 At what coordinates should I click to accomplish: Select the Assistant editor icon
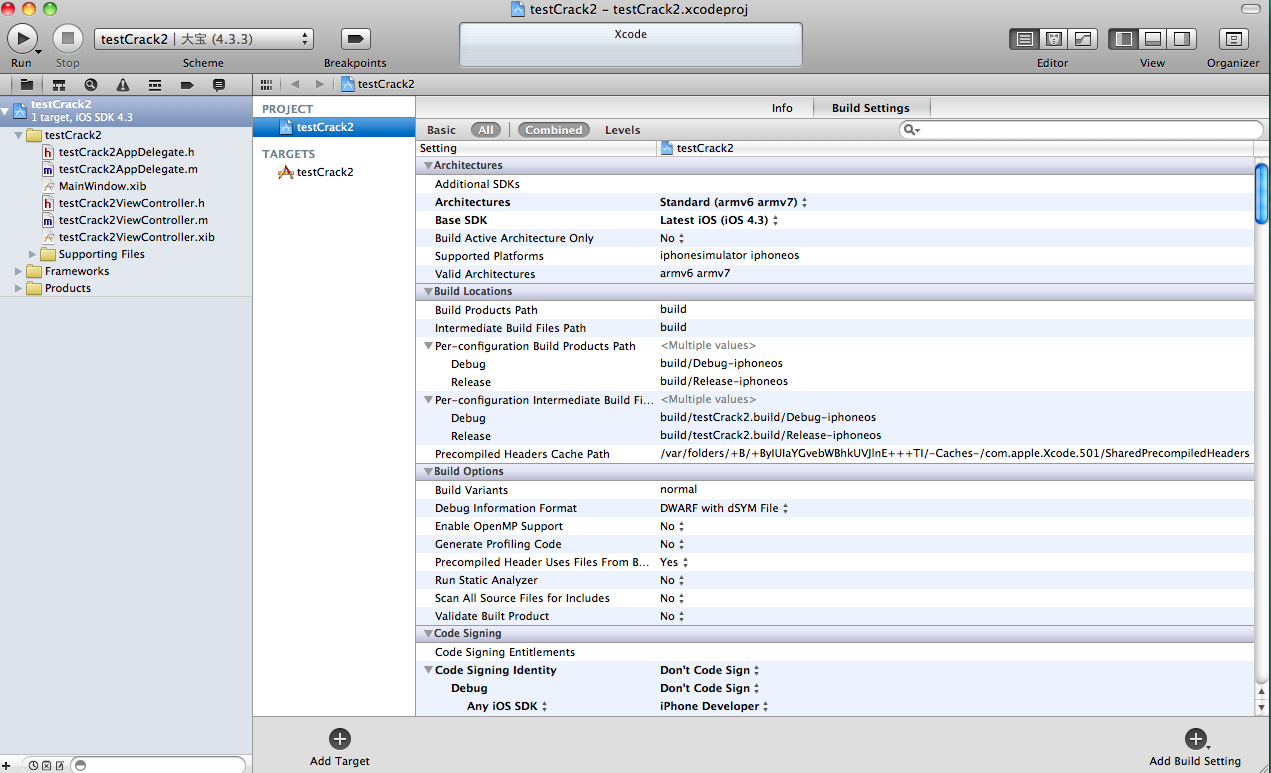[x=1053, y=39]
